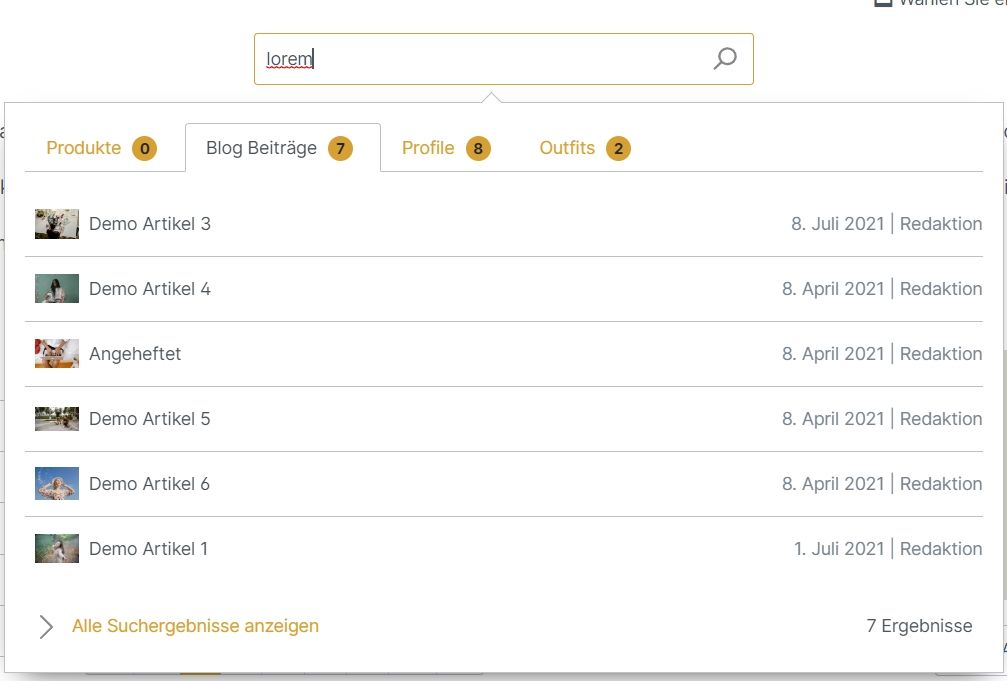The image size is (1007, 681).
Task: Switch to the Produkte tab
Action: pos(101,149)
